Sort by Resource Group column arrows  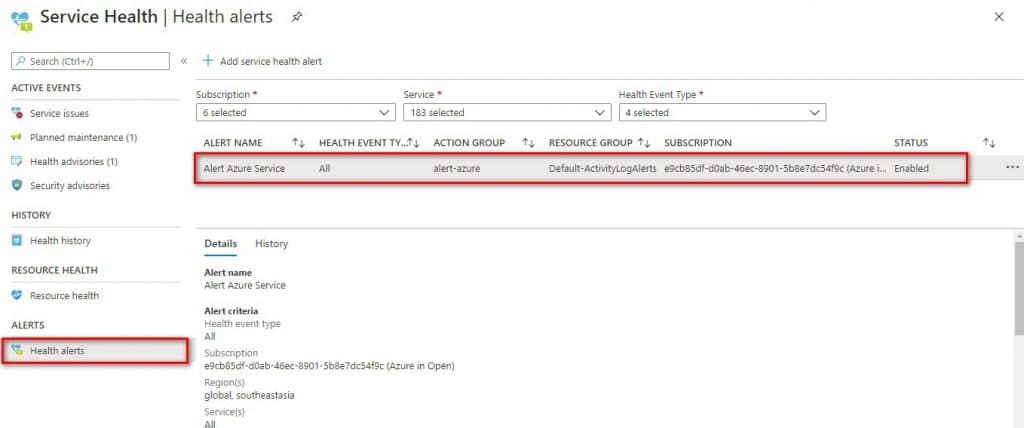644,142
